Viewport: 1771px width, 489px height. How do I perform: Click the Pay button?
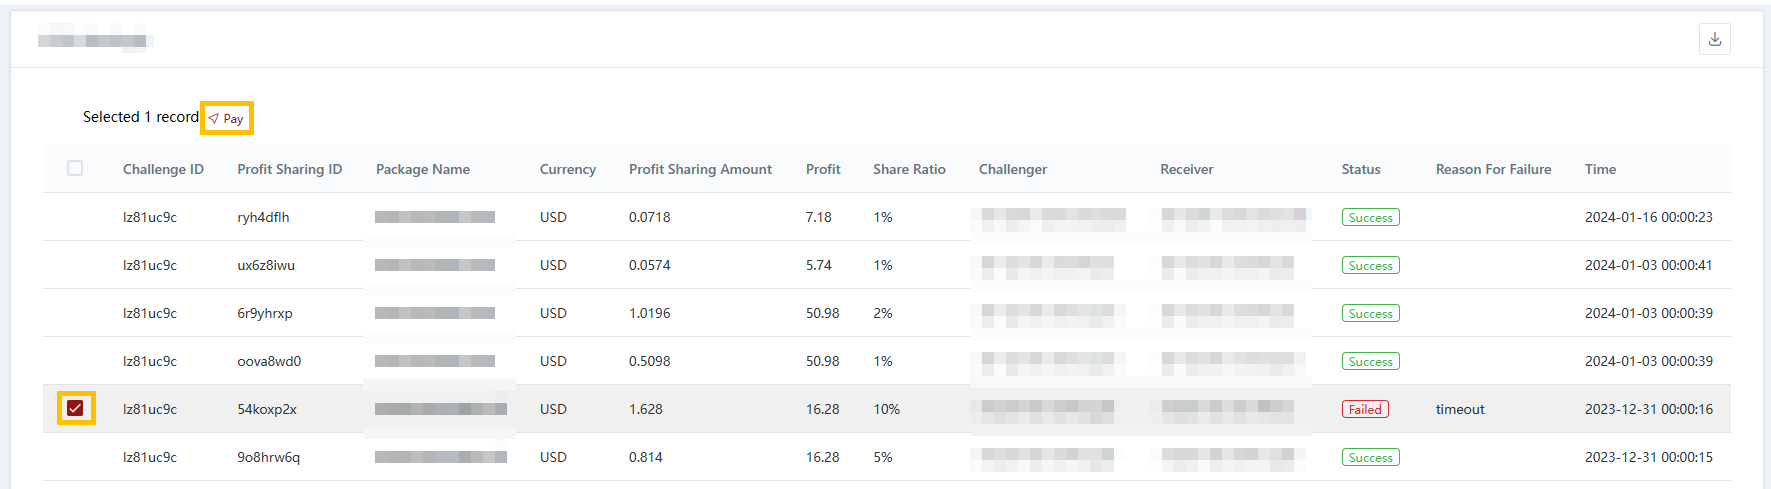[x=227, y=118]
